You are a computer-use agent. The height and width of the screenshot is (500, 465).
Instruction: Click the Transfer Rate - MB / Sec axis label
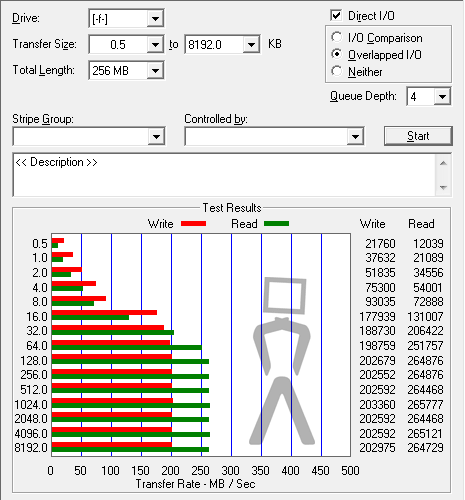pos(195,484)
